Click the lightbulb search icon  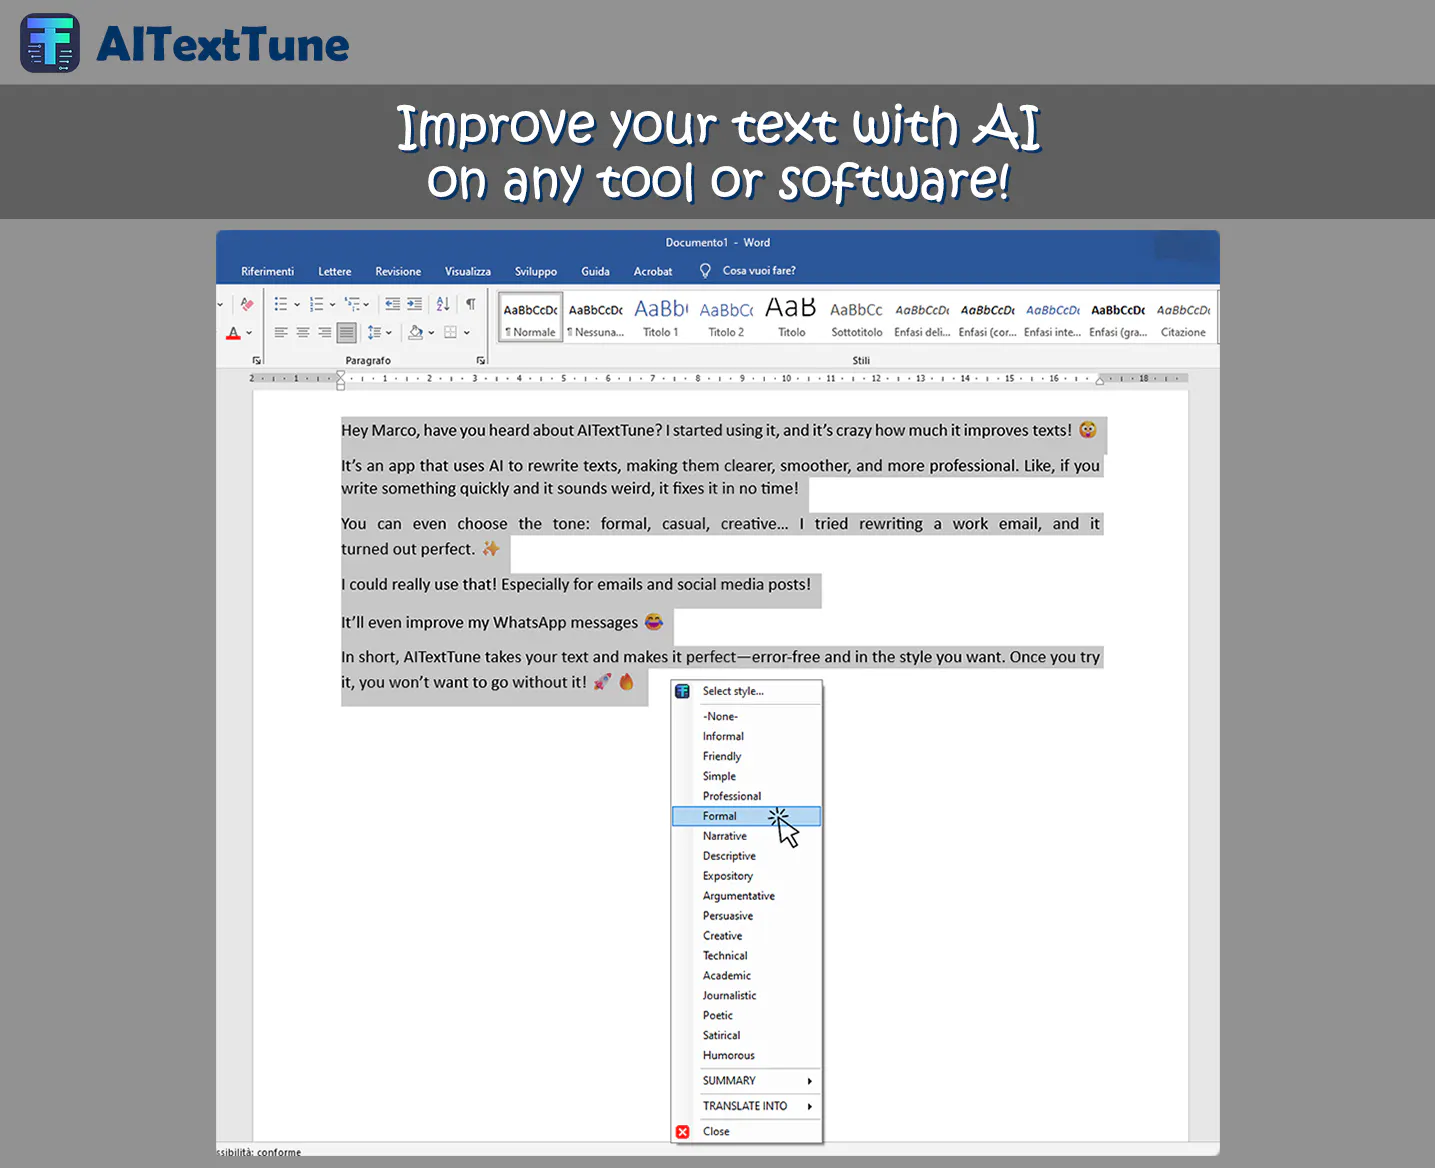(x=705, y=271)
